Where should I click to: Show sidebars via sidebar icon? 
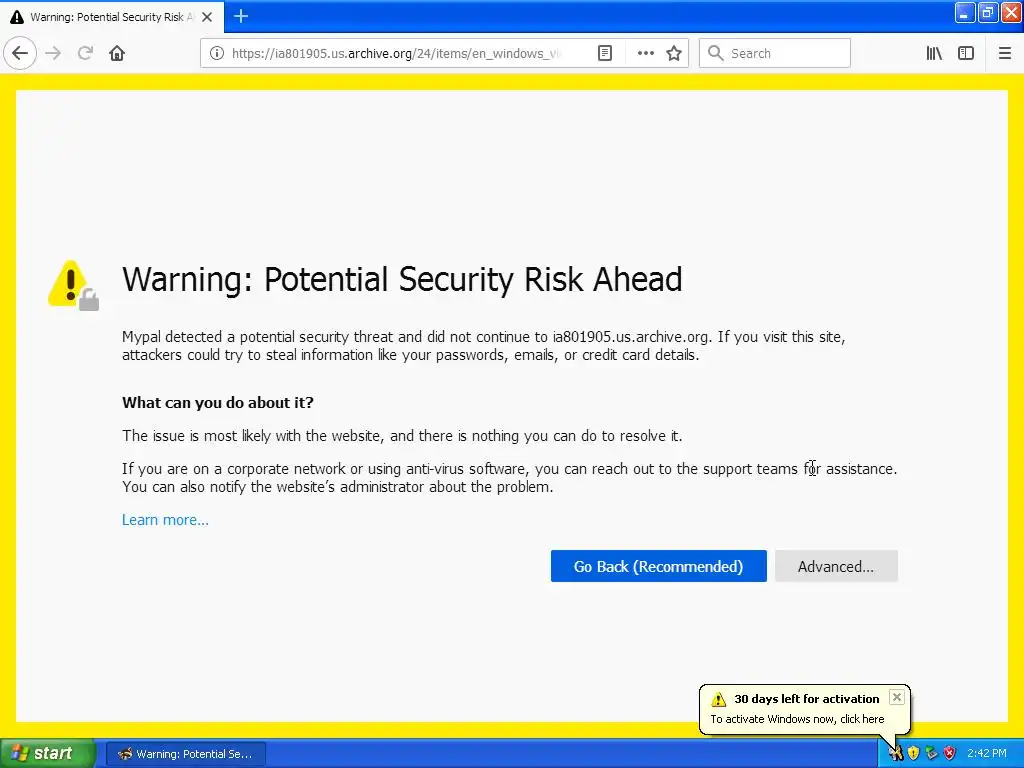tap(966, 54)
